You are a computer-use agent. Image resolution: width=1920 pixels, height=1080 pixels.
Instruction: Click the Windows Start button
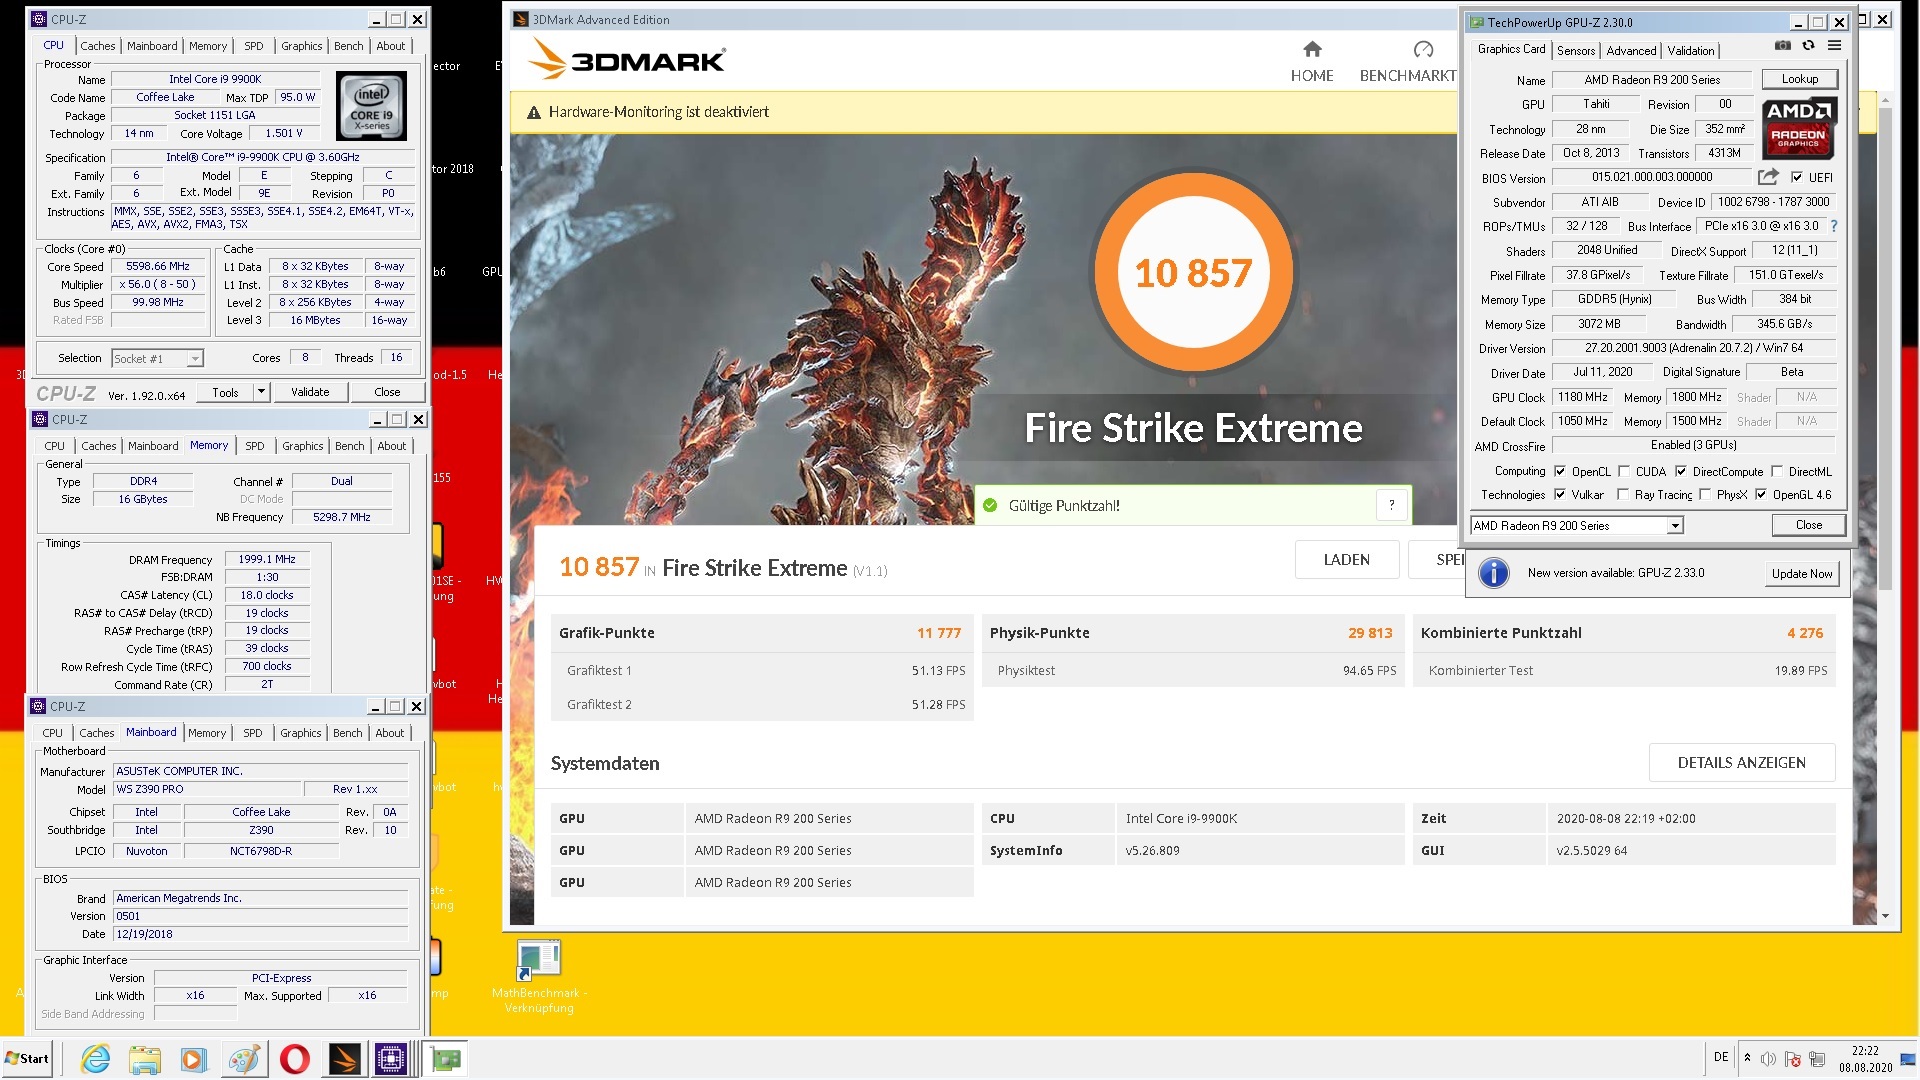pyautogui.click(x=27, y=1059)
